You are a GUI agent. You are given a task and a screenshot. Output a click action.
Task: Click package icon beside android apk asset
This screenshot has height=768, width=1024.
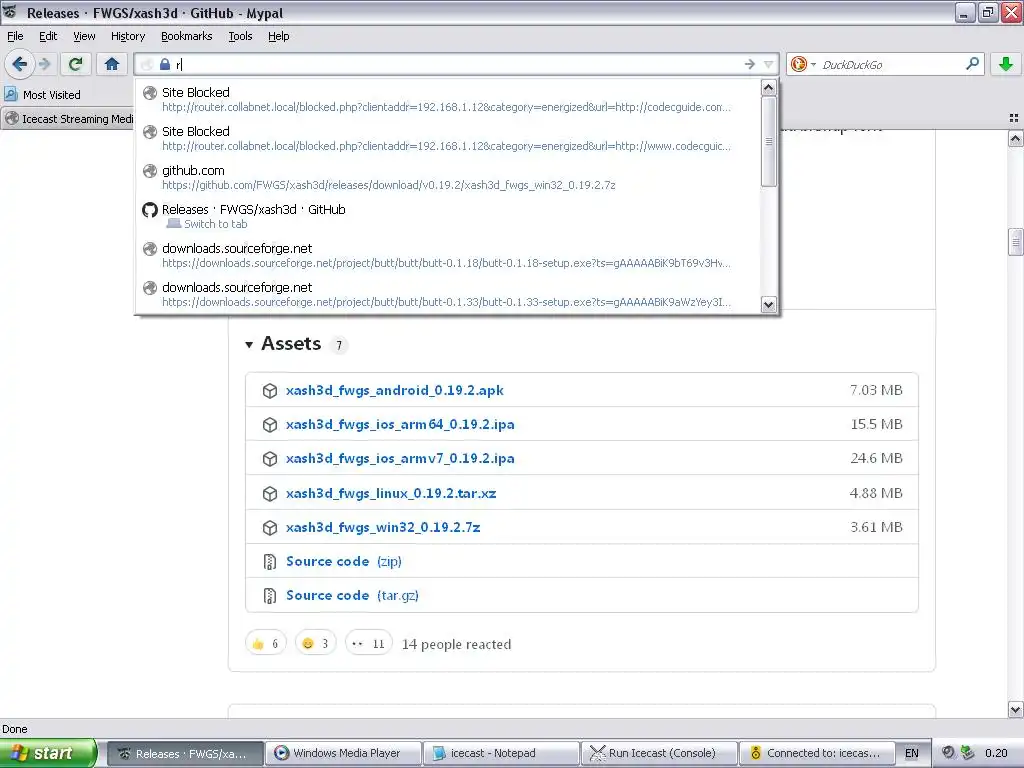coord(270,391)
